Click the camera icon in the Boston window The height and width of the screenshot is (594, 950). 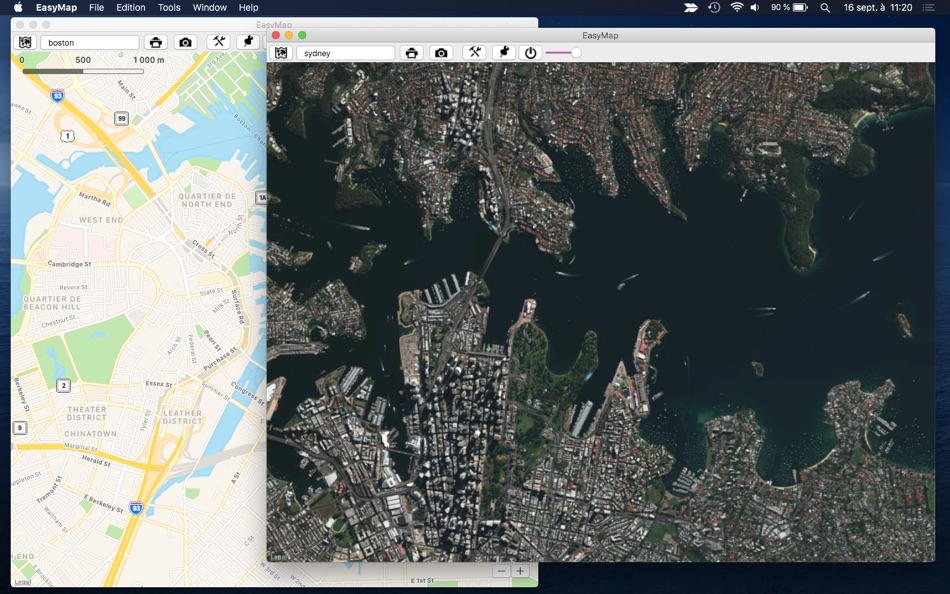[185, 42]
